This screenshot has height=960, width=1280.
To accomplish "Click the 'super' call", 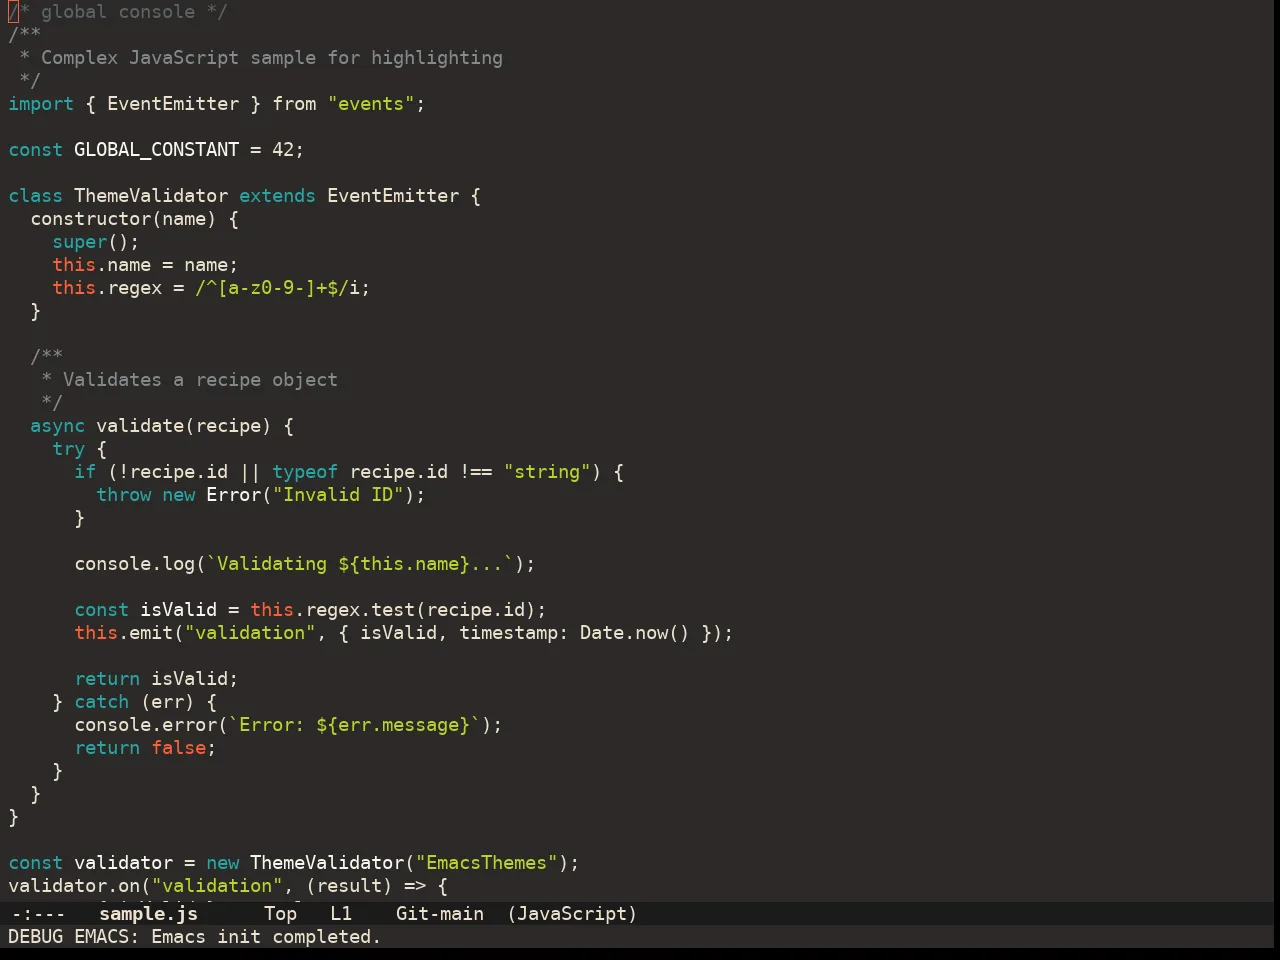I will [80, 241].
